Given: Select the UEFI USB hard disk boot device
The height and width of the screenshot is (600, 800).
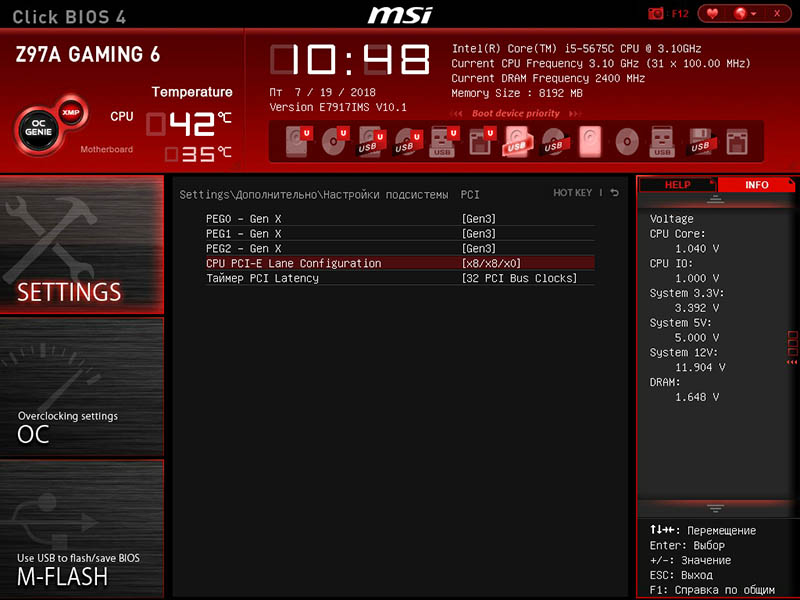Looking at the screenshot, I should click(x=371, y=142).
